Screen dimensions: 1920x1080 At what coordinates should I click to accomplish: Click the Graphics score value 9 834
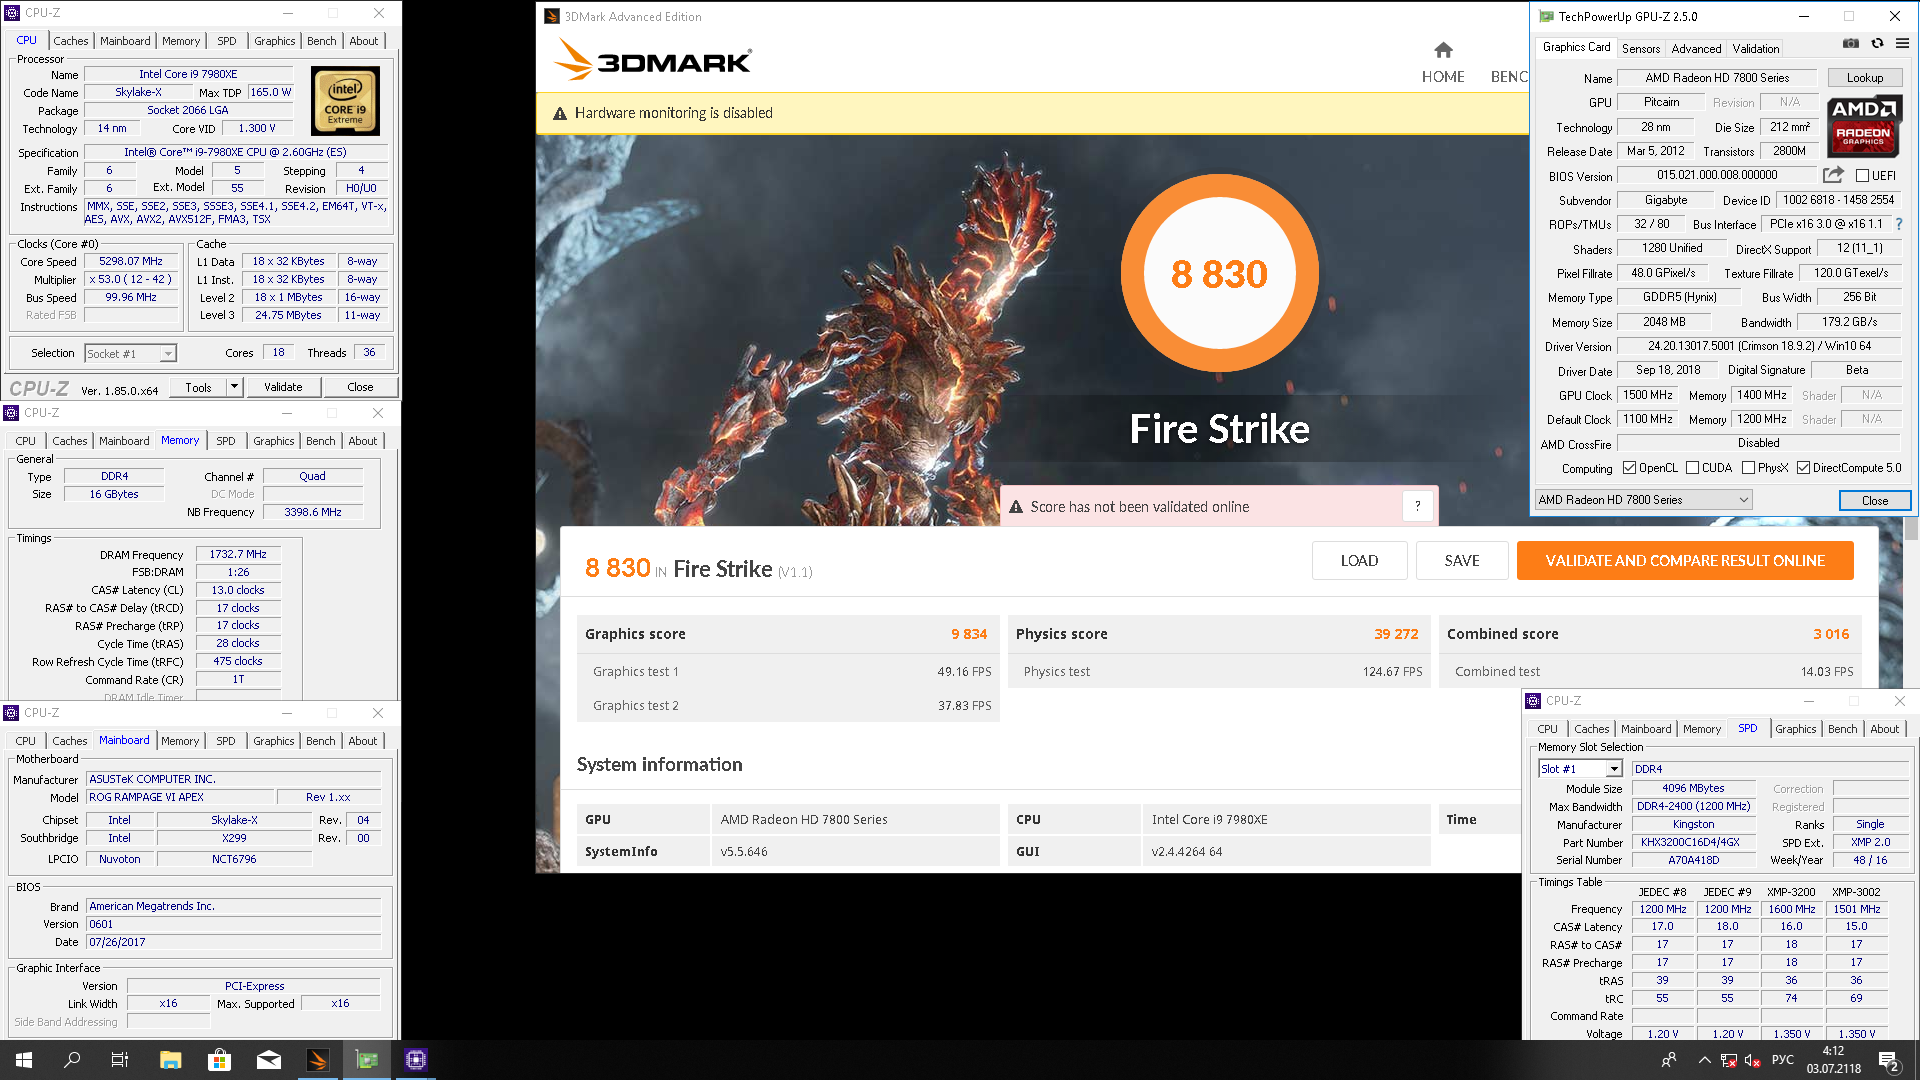pyautogui.click(x=968, y=634)
